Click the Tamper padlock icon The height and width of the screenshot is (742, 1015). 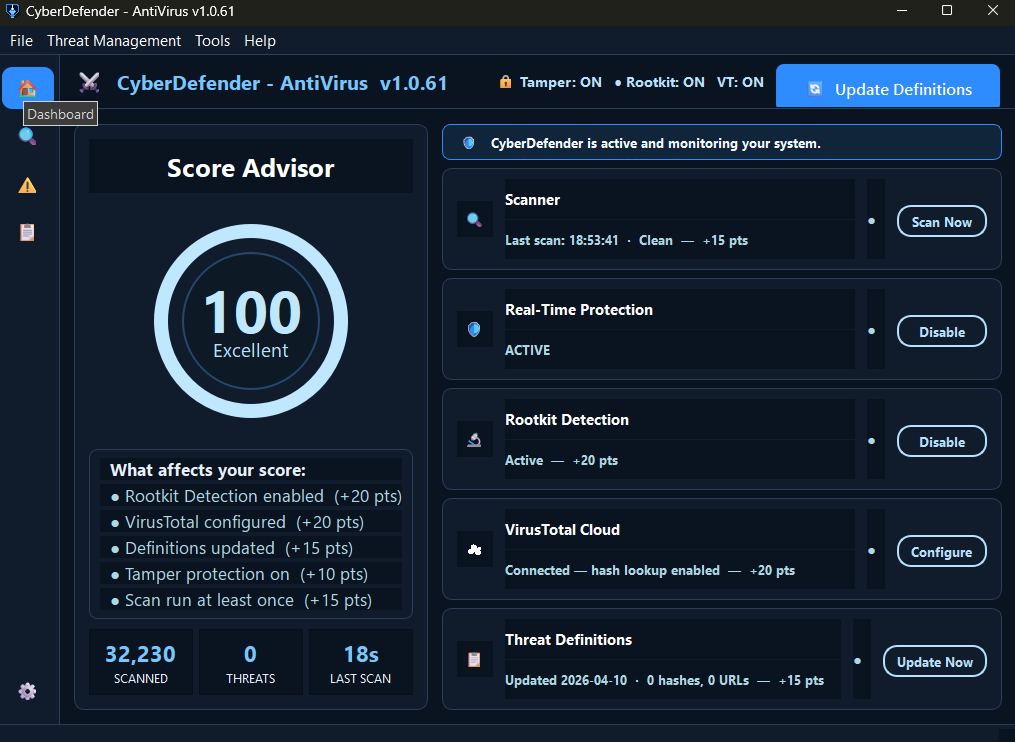coord(506,82)
